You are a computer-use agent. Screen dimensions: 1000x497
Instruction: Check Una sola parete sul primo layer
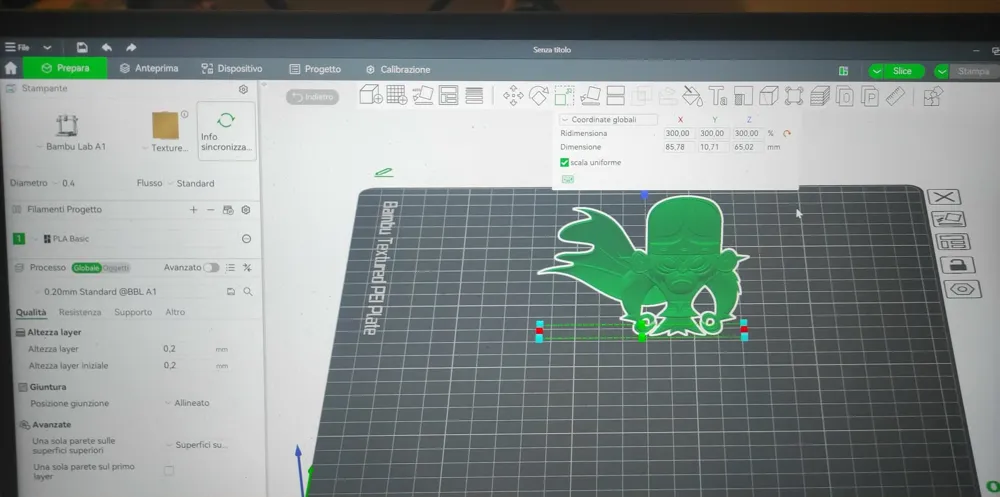169,471
